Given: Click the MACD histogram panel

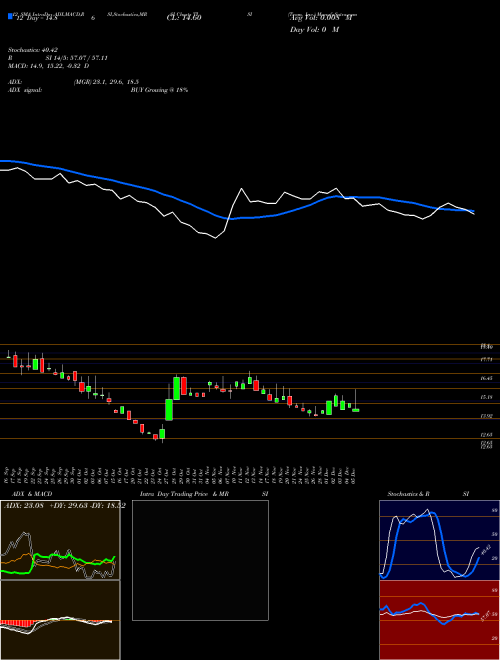Looking at the screenshot, I should pyautogui.click(x=60, y=620).
